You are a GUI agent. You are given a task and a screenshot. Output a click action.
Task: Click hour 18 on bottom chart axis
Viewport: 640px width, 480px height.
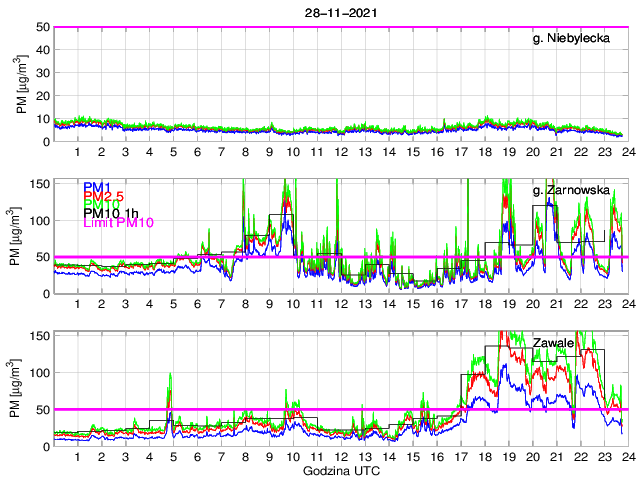coord(485,457)
